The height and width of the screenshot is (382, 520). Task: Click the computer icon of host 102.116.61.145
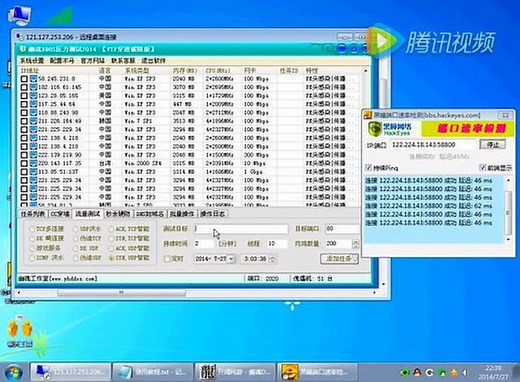tap(33, 87)
